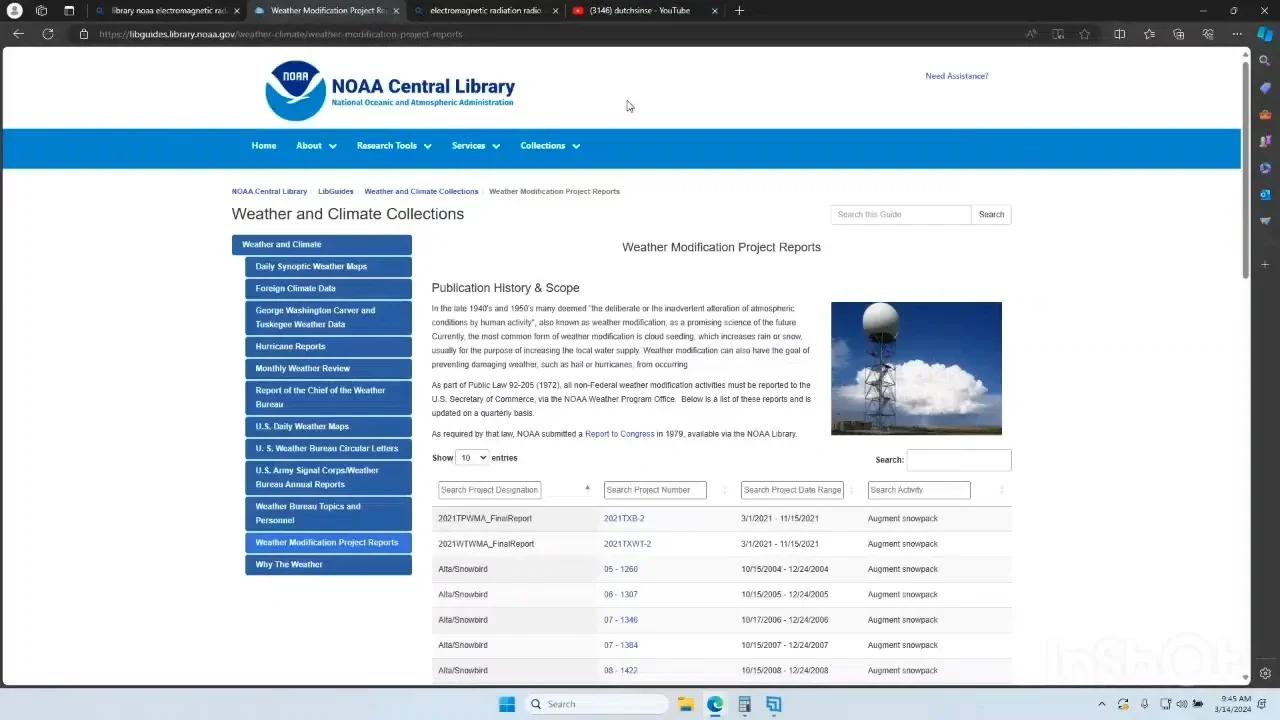The width and height of the screenshot is (1280, 720).
Task: Toggle sorting on the Activity column
Action: [1001, 490]
